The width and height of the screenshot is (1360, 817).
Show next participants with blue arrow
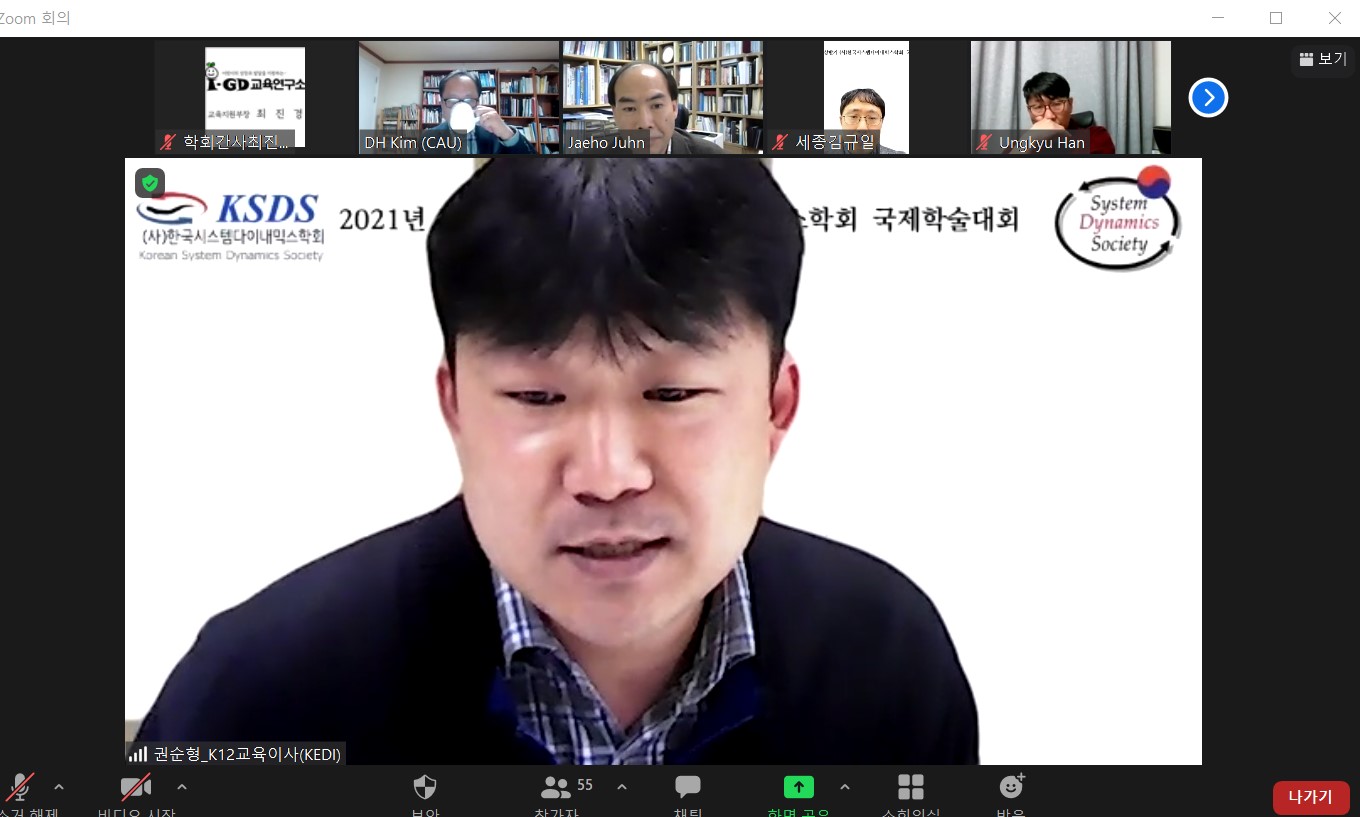(1208, 97)
